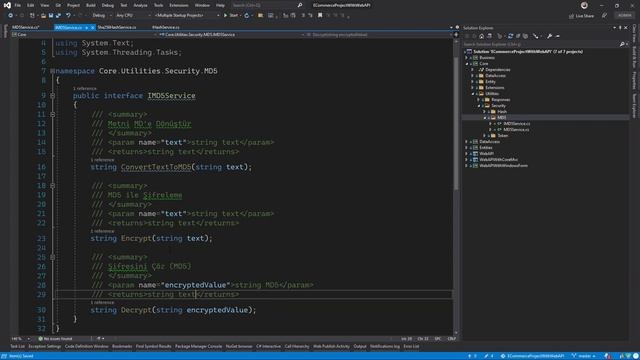The height and width of the screenshot is (360, 640).
Task: Select IMD5Service.cs in Solution Explorer
Action: click(516, 123)
